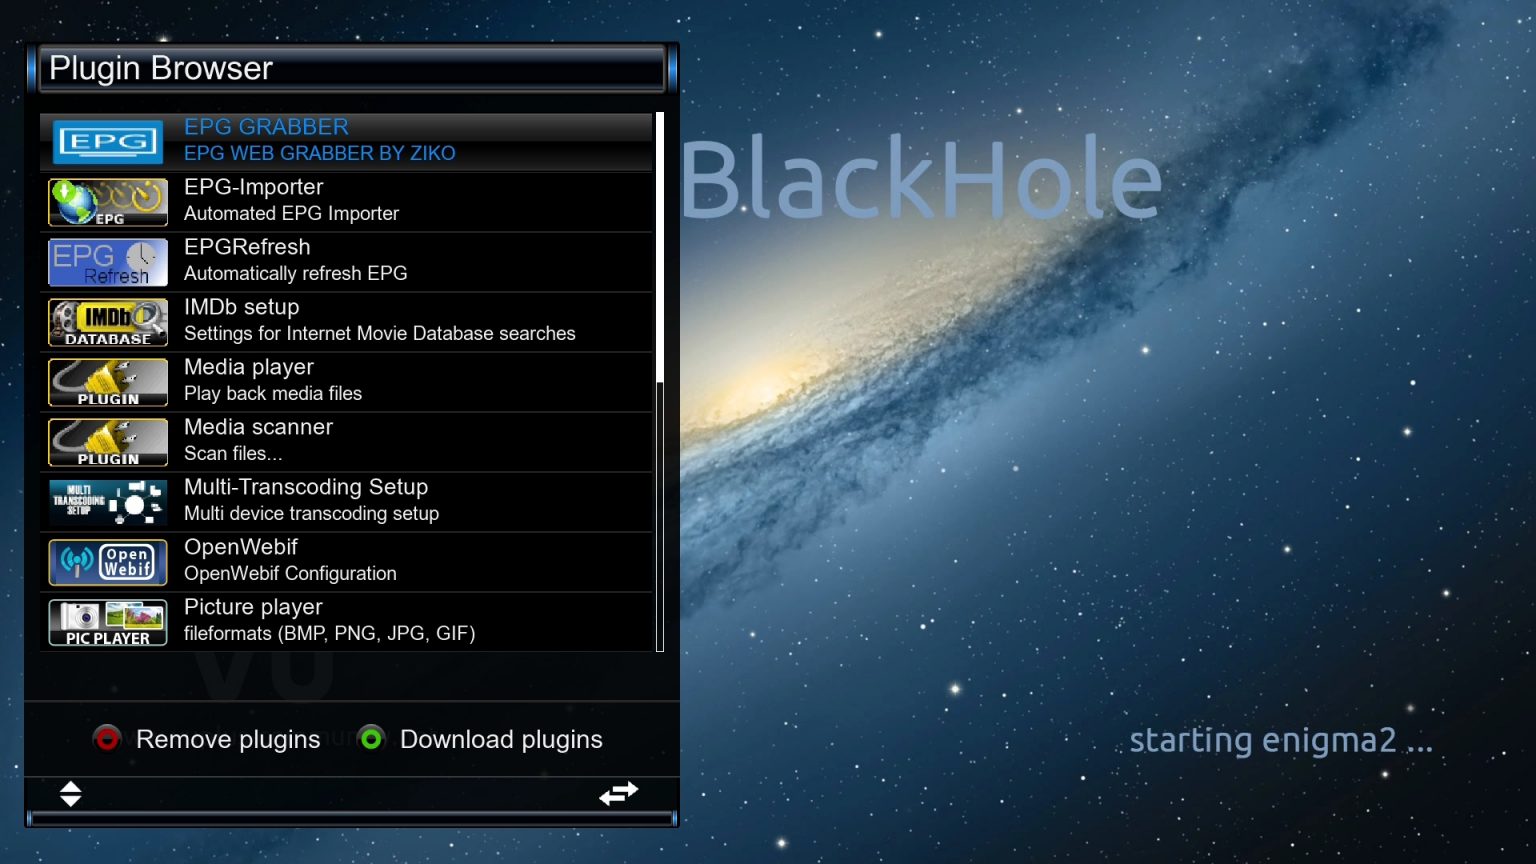Select fileformats (BMP, PNG, JPG, GIF) text
The height and width of the screenshot is (864, 1536).
pyautogui.click(x=329, y=633)
